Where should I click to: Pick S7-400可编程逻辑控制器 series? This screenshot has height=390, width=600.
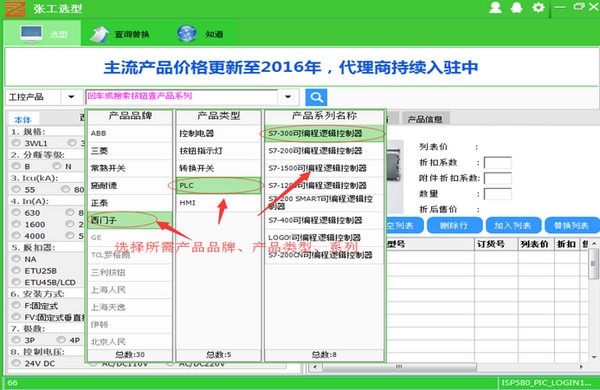coord(324,220)
